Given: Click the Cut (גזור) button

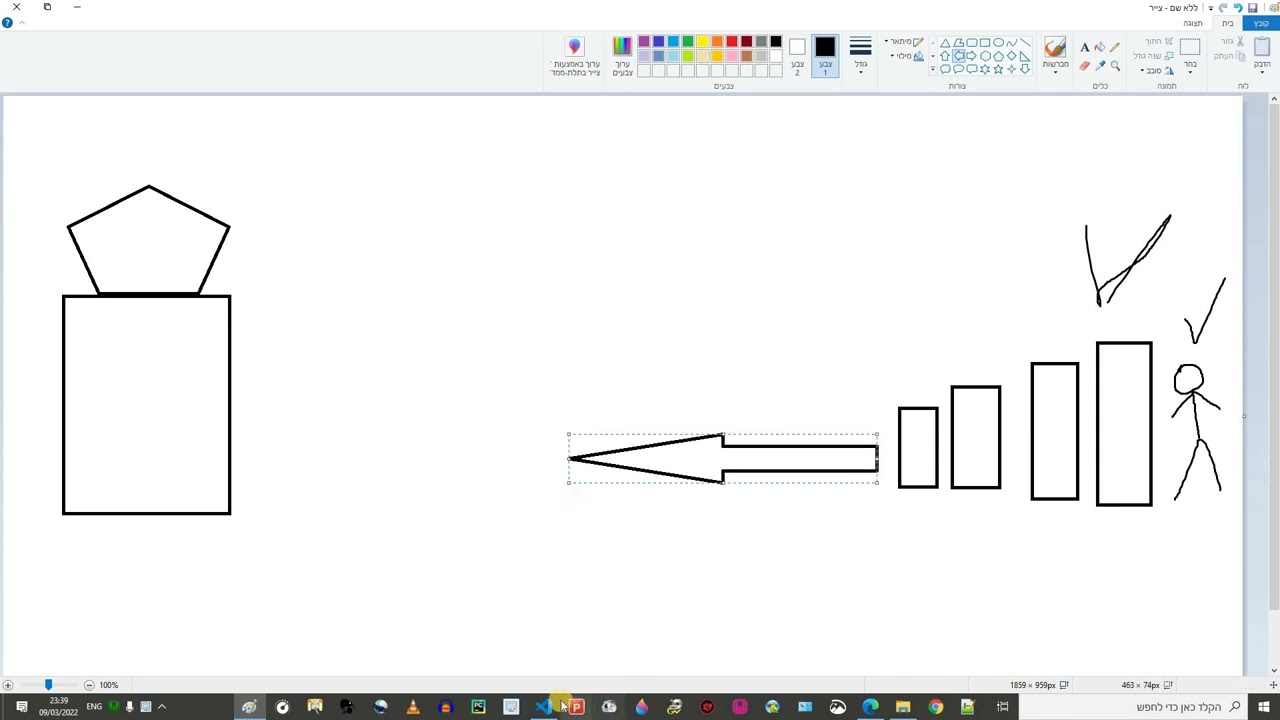Looking at the screenshot, I should click(x=1232, y=42).
